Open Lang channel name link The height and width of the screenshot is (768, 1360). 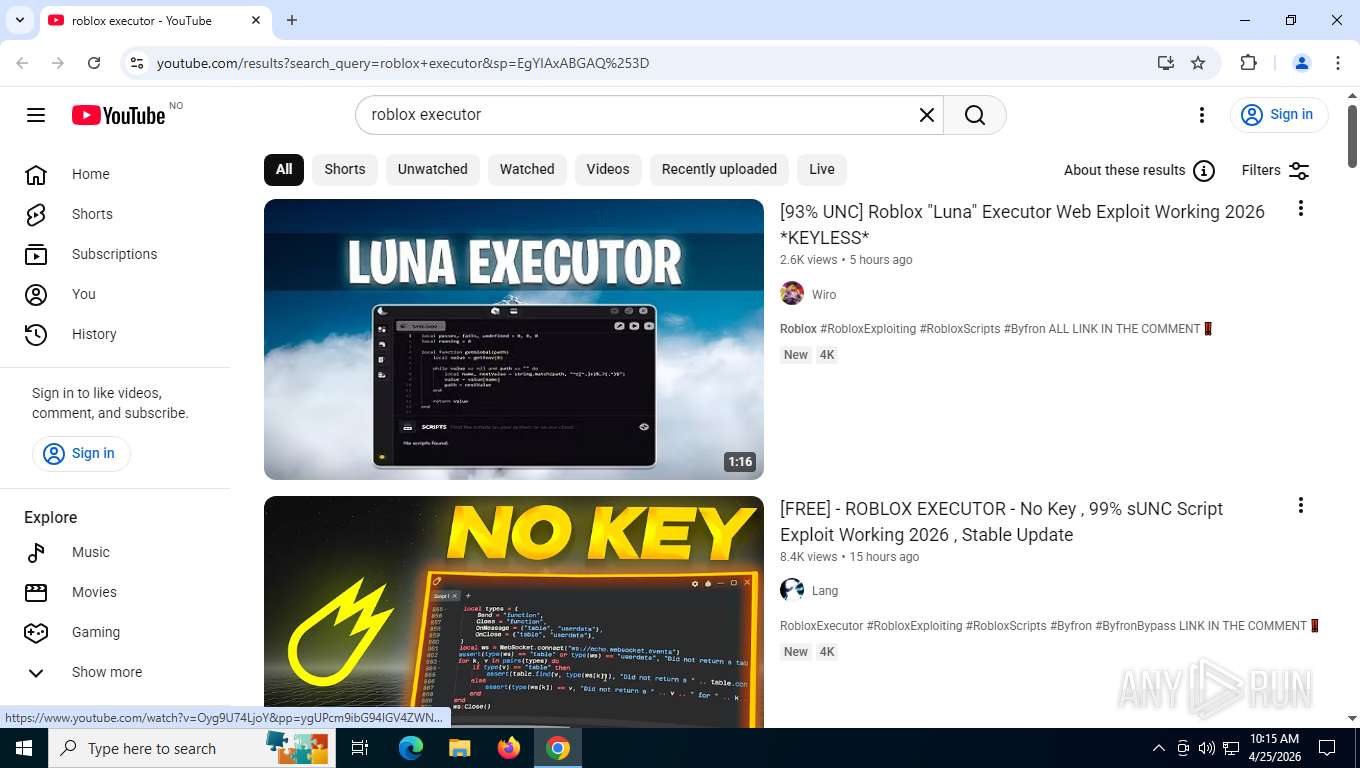(x=825, y=591)
